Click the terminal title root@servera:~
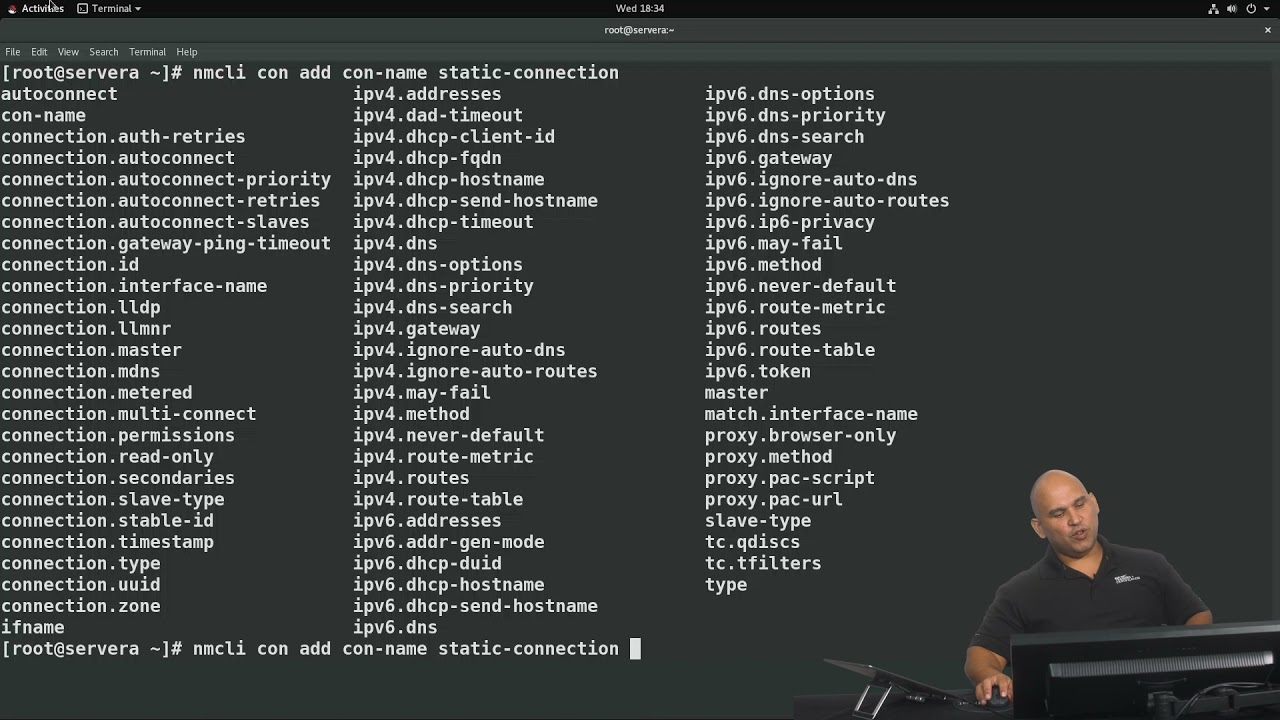Viewport: 1280px width, 720px height. [640, 30]
